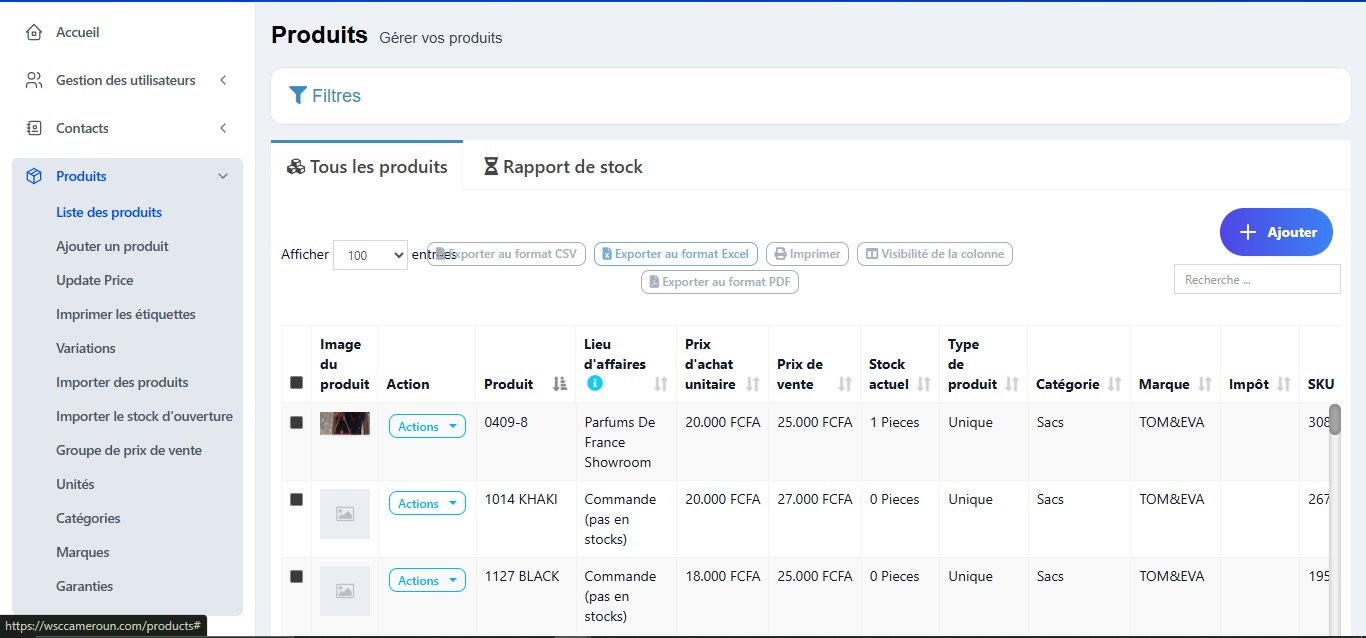This screenshot has width=1366, height=638.
Task: Sort by Produit column sort icon
Action: [x=560, y=384]
